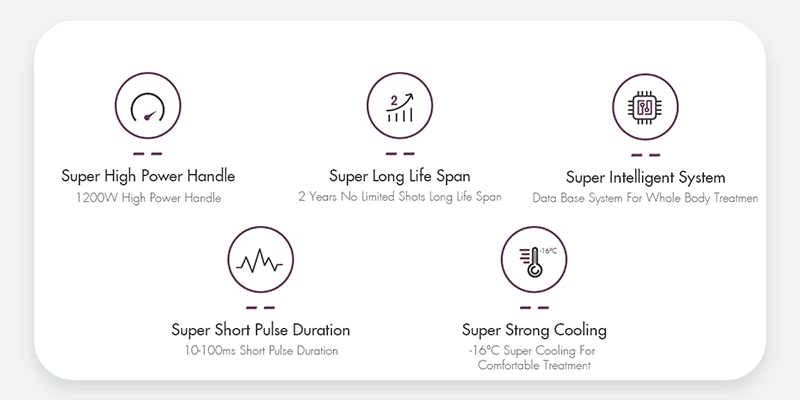Click the dashes below the thermometer icon
Image resolution: width=800 pixels, height=400 pixels.
[x=534, y=307]
